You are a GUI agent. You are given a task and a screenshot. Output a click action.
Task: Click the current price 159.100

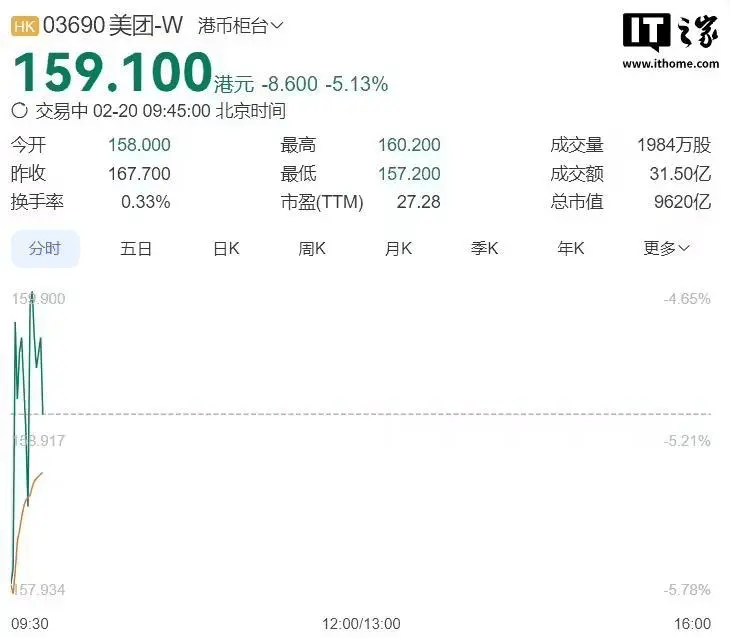point(113,72)
